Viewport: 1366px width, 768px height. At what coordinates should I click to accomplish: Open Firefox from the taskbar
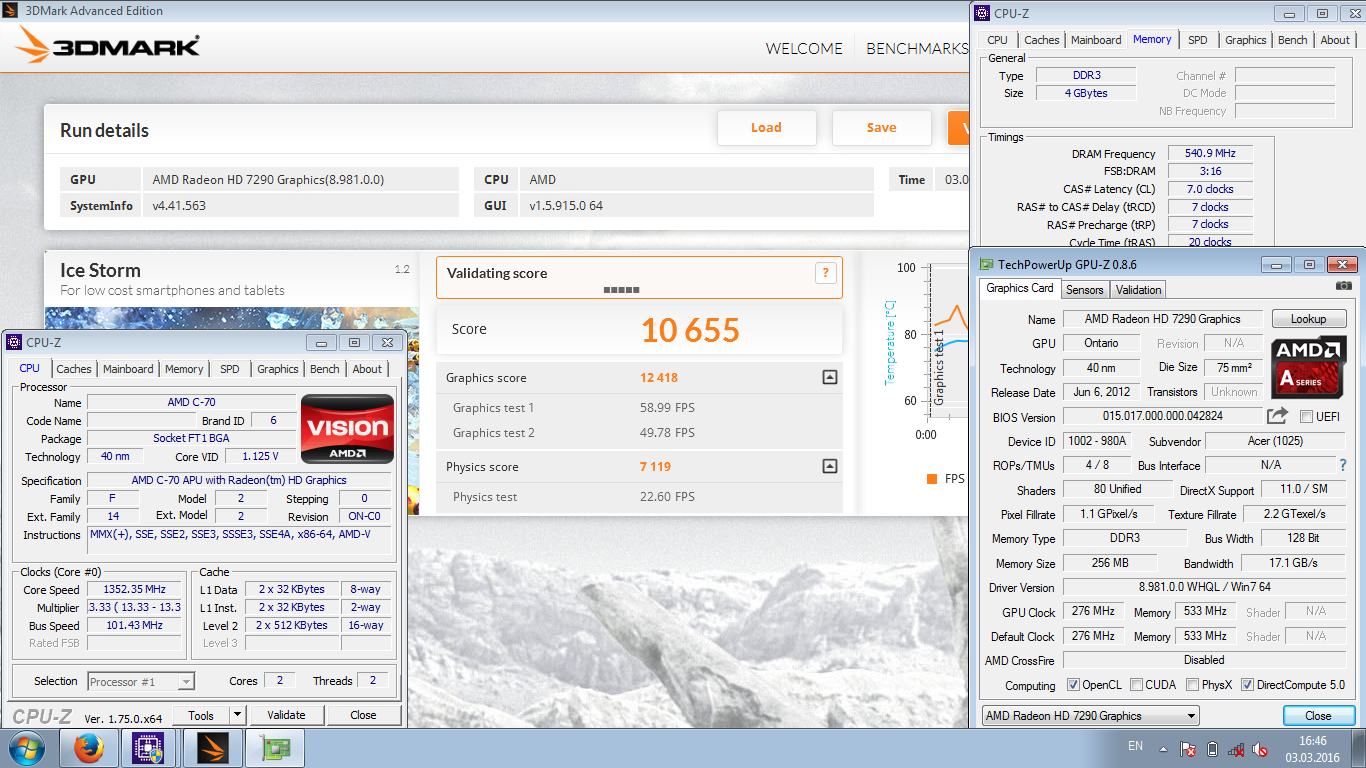(x=89, y=748)
